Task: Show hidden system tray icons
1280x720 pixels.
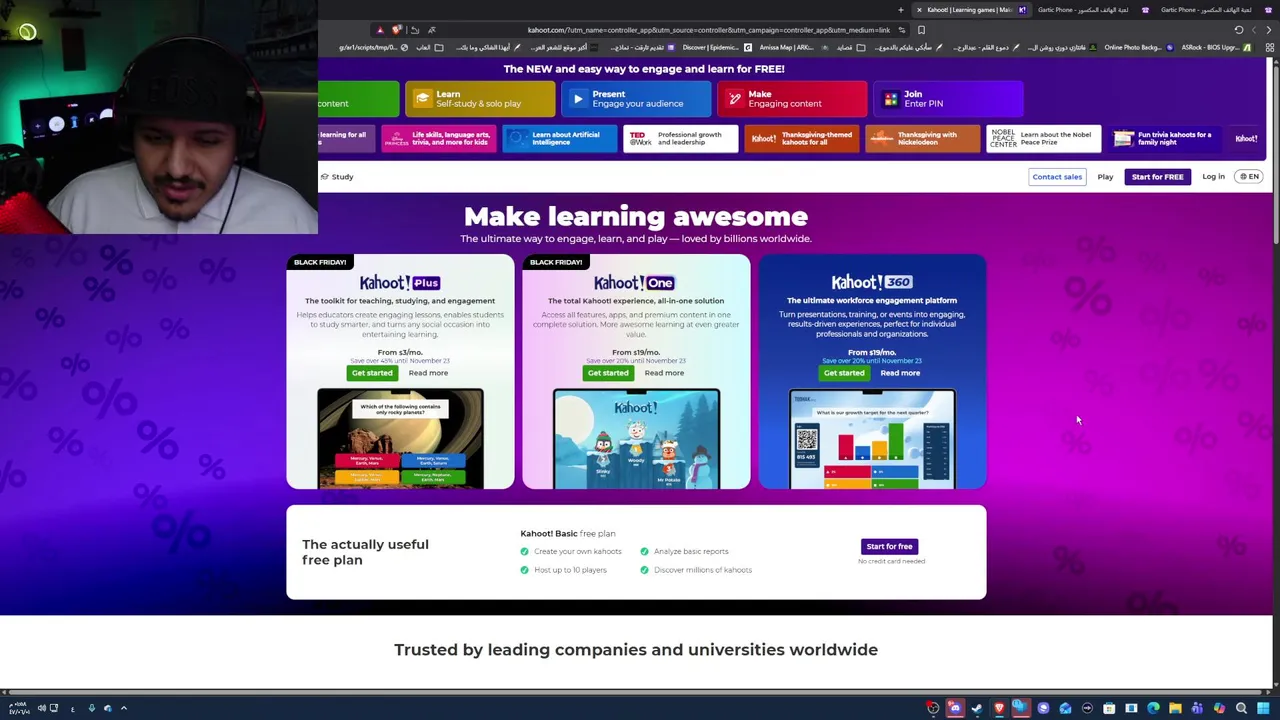Action: 124,708
